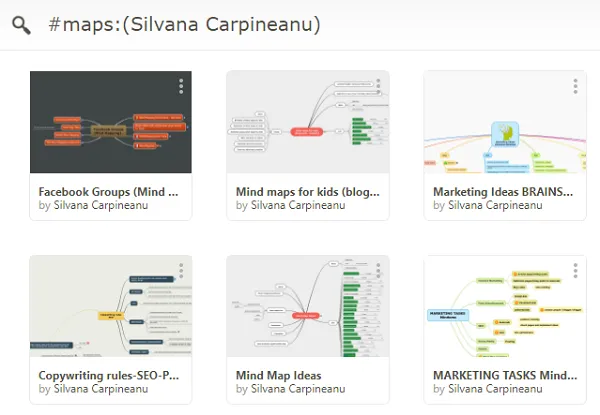Open the Copywriting rules-SEO map thumbnail
Screen dimensions: 600x415
pyautogui.click(x=111, y=306)
